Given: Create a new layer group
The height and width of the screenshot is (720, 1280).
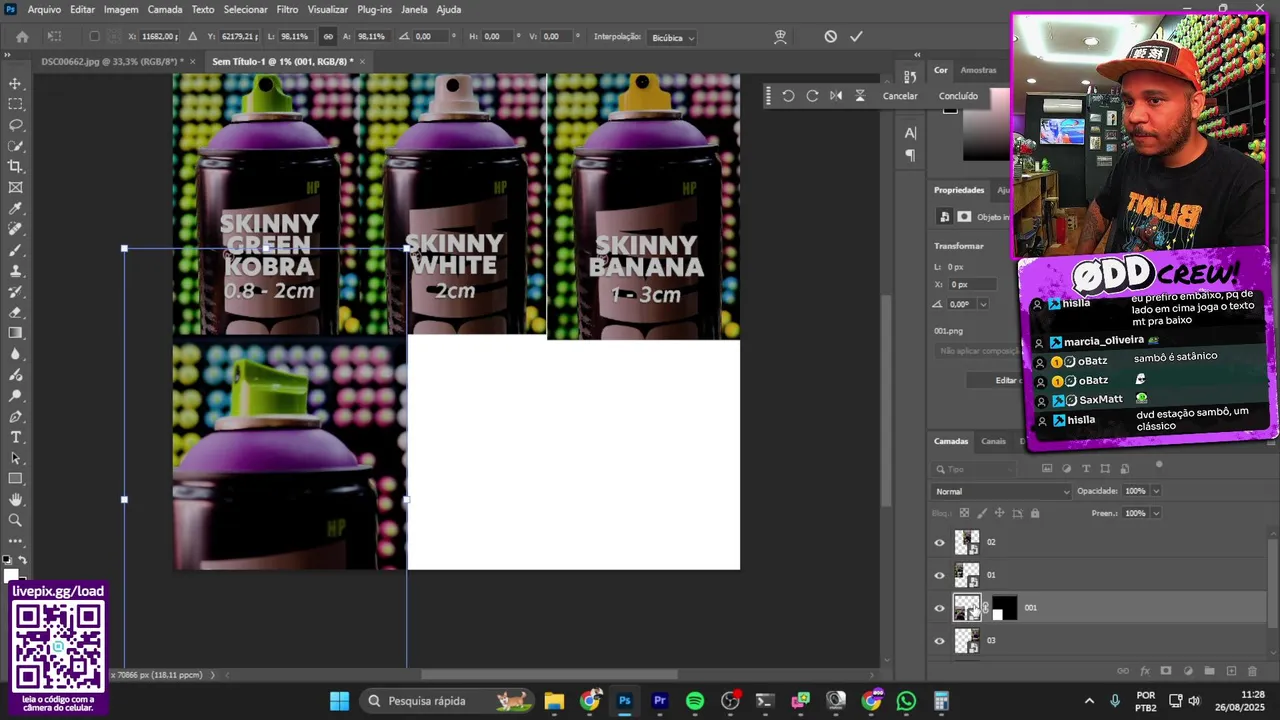Looking at the screenshot, I should click(1209, 671).
